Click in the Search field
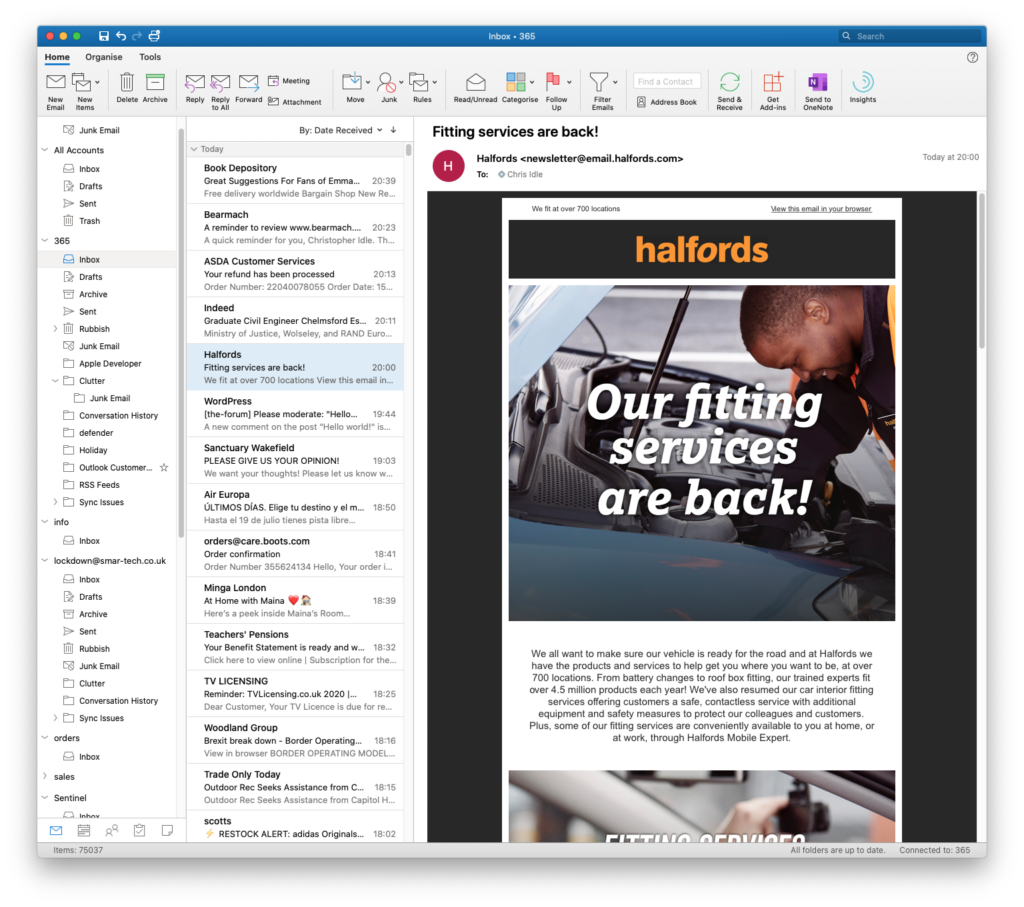This screenshot has height=907, width=1024. click(x=911, y=36)
